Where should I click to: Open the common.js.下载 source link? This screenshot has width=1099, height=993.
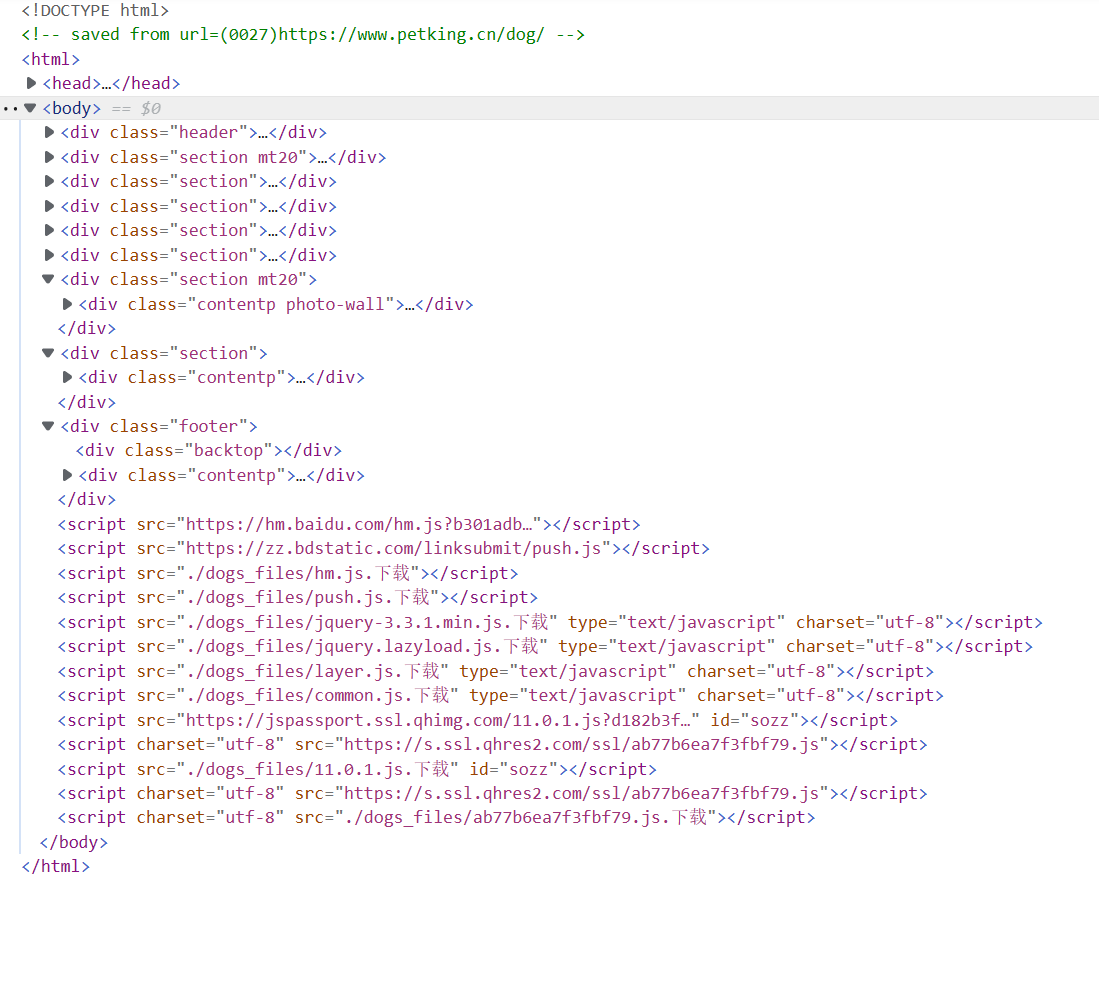click(x=318, y=696)
